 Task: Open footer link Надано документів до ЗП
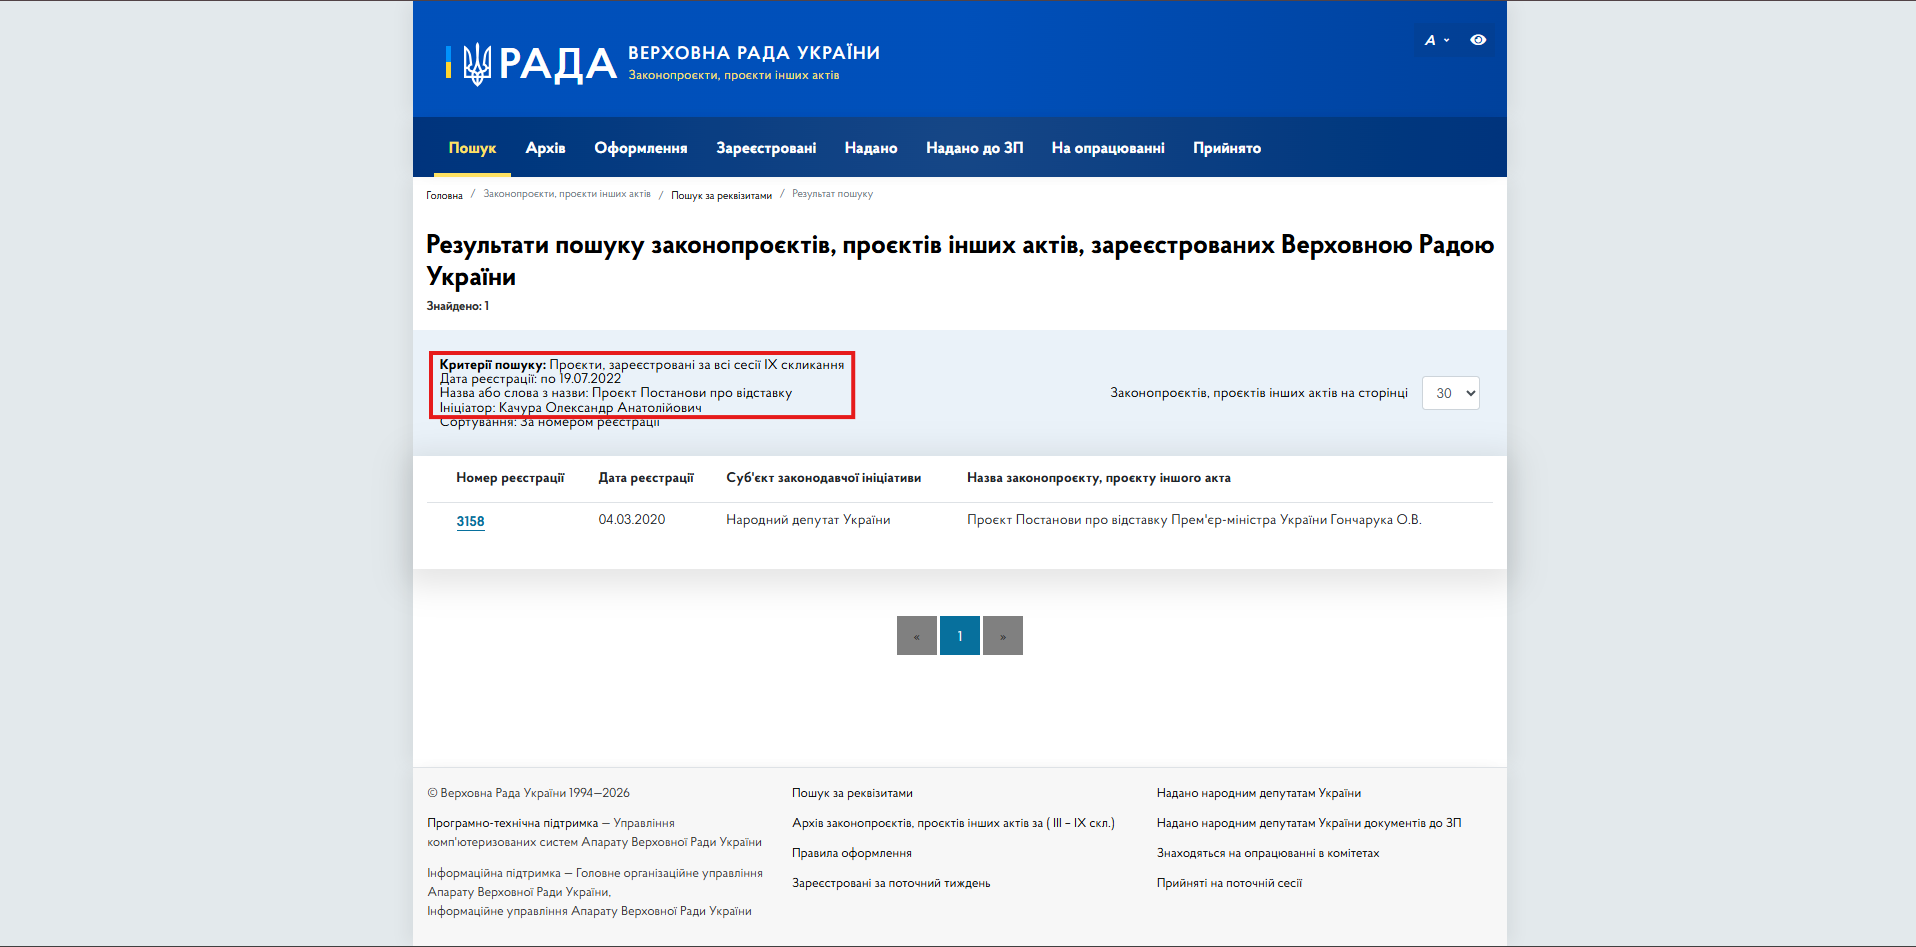click(1309, 823)
